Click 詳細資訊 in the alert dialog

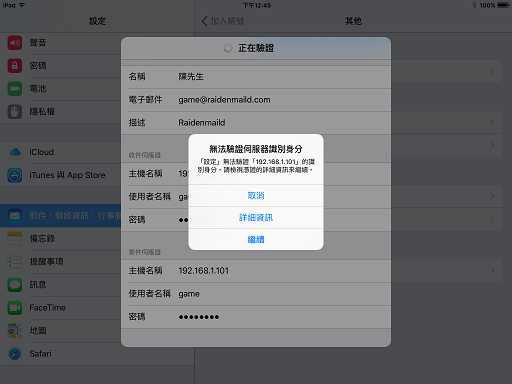pyautogui.click(x=256, y=218)
